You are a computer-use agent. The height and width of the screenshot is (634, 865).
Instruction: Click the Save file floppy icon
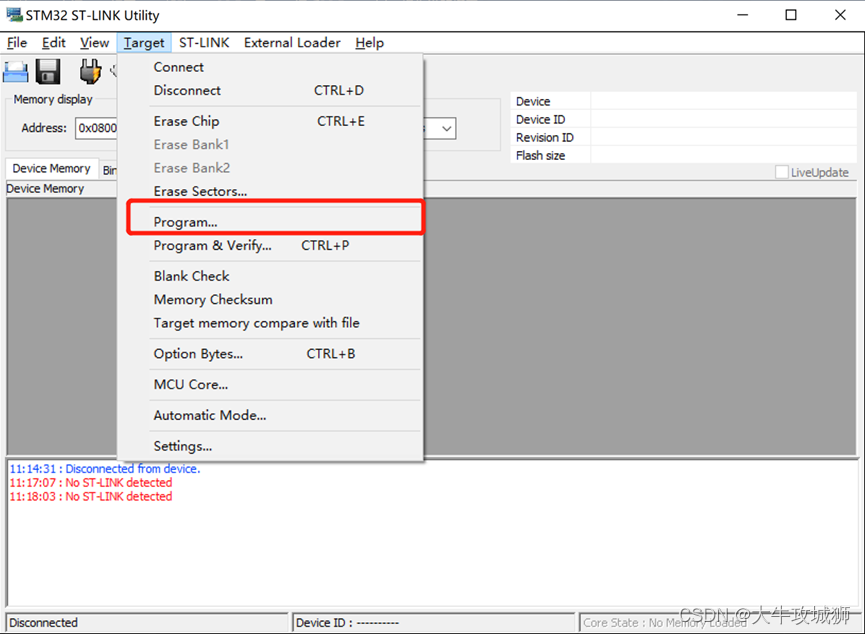[48, 72]
